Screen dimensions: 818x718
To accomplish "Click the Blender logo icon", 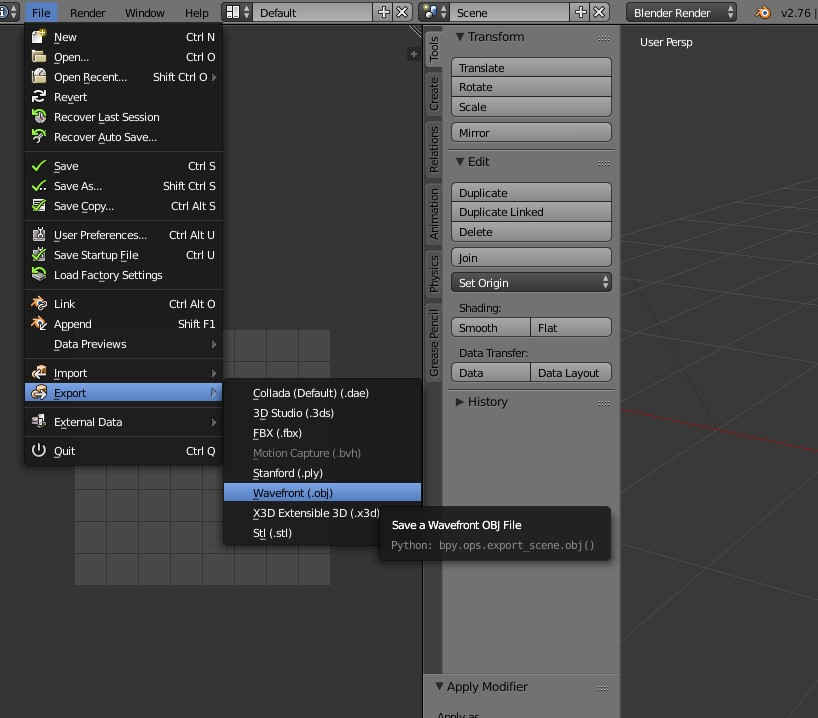I will click(x=763, y=13).
